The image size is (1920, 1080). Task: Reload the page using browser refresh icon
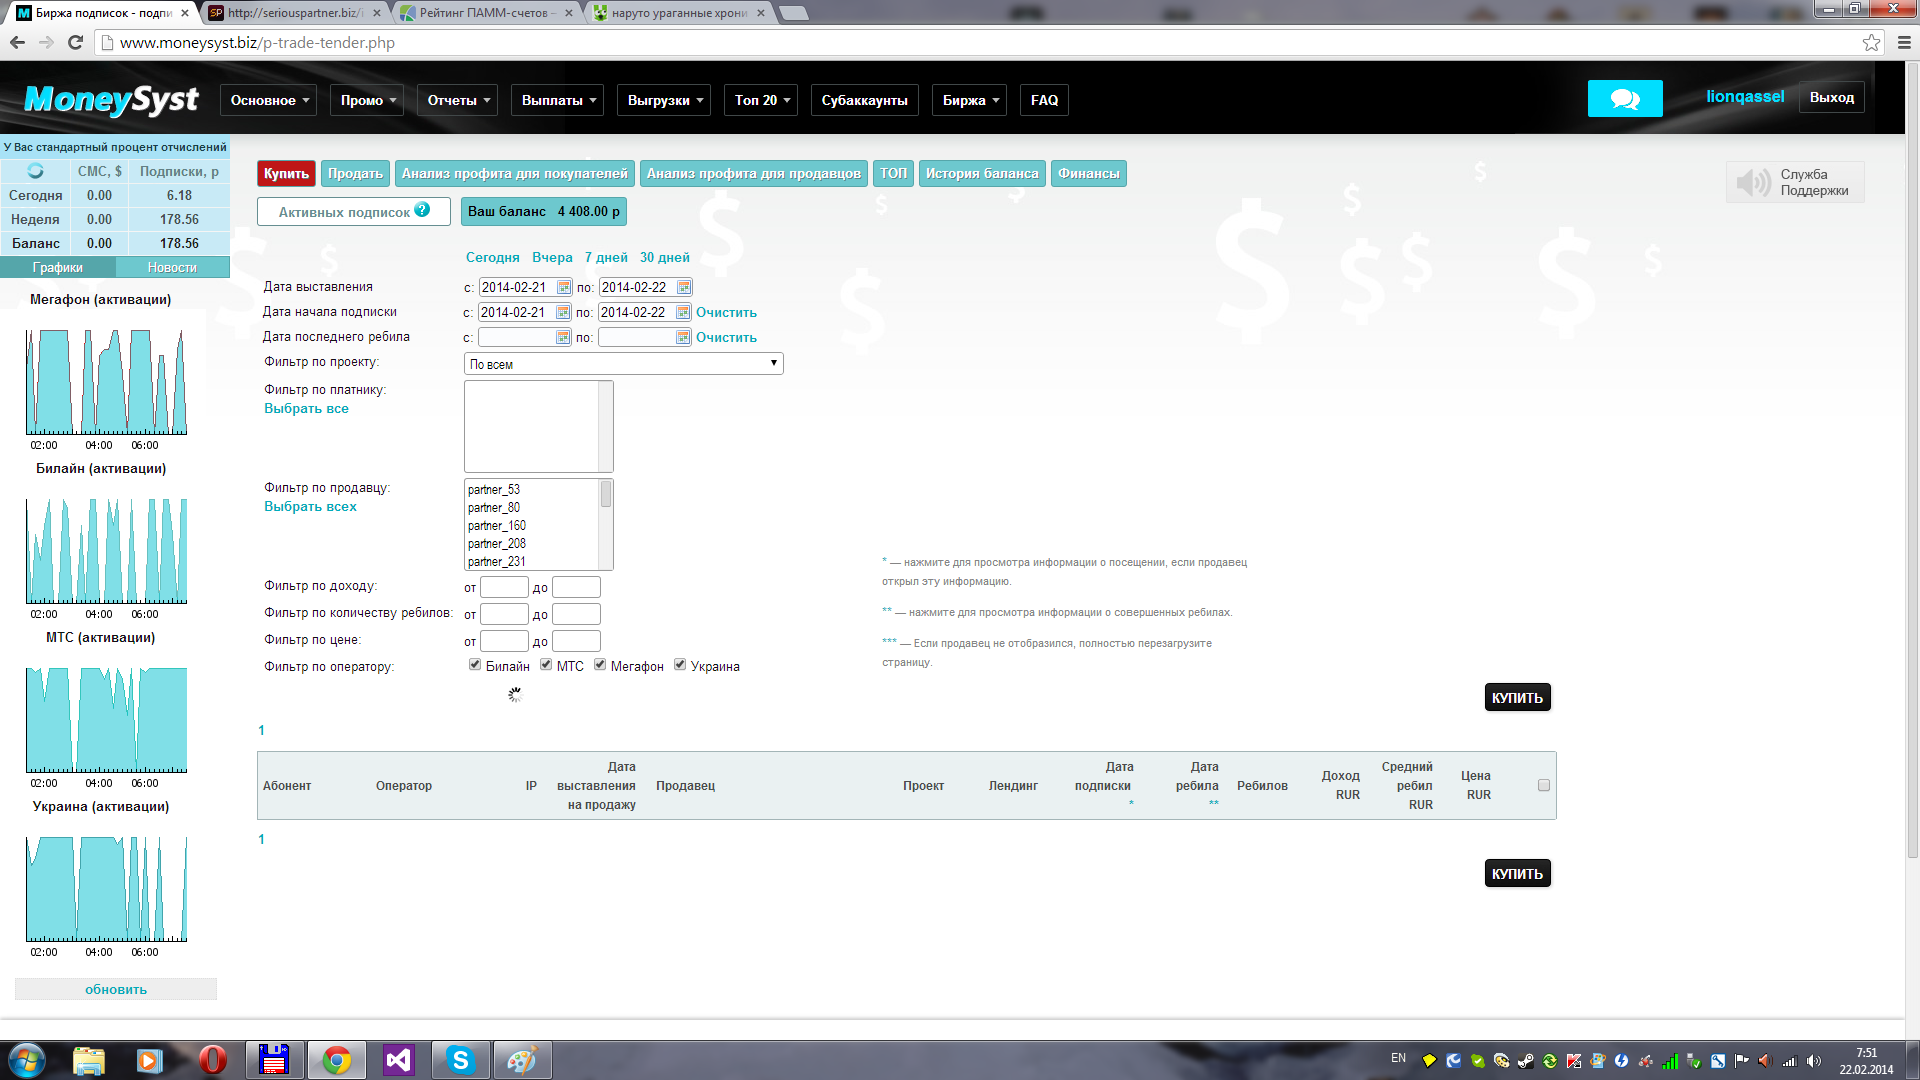click(x=75, y=42)
